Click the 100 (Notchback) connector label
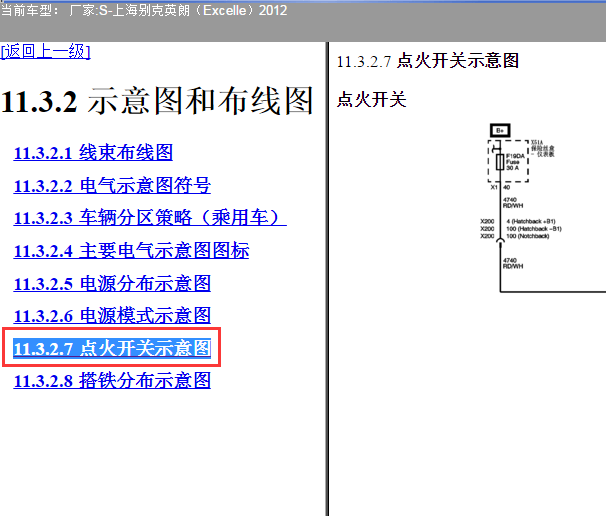 [x=528, y=236]
